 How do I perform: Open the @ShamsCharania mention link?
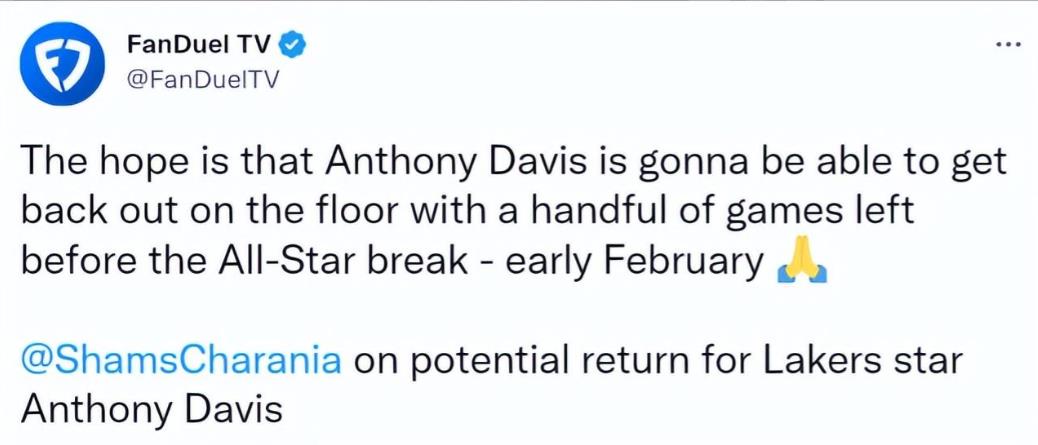point(181,362)
